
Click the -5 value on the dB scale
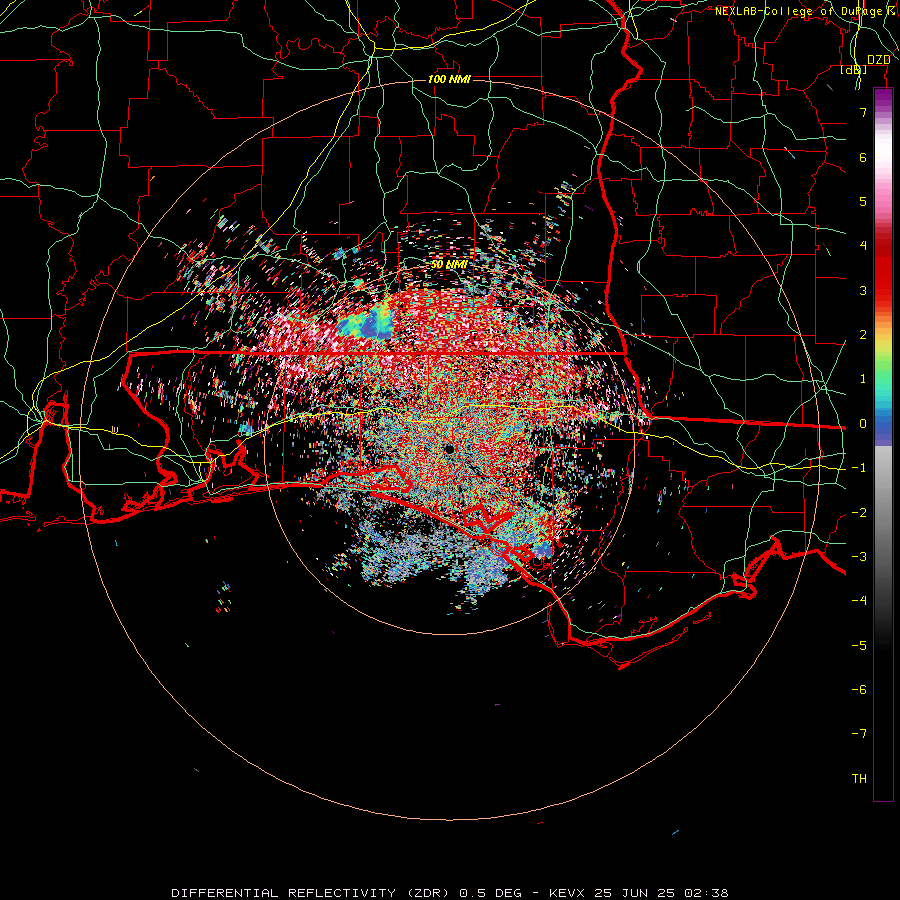pos(859,646)
